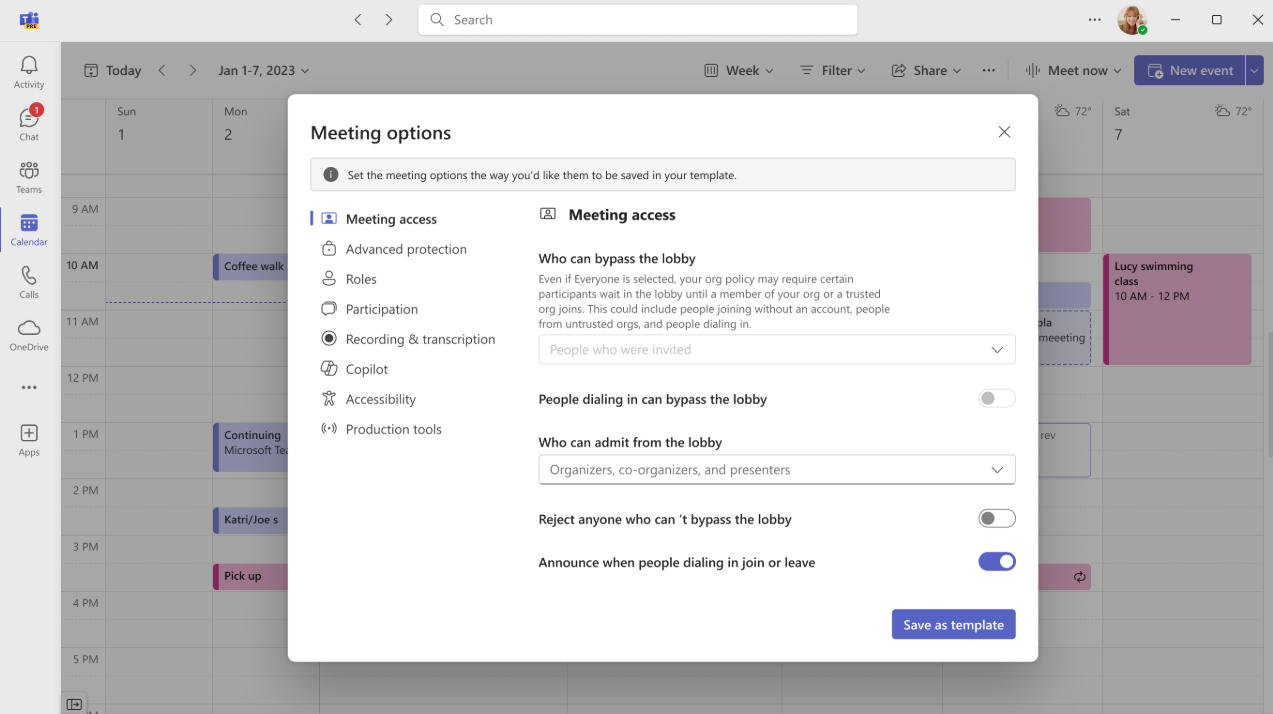Select the Meeting access section
The height and width of the screenshot is (714, 1273).
391,219
